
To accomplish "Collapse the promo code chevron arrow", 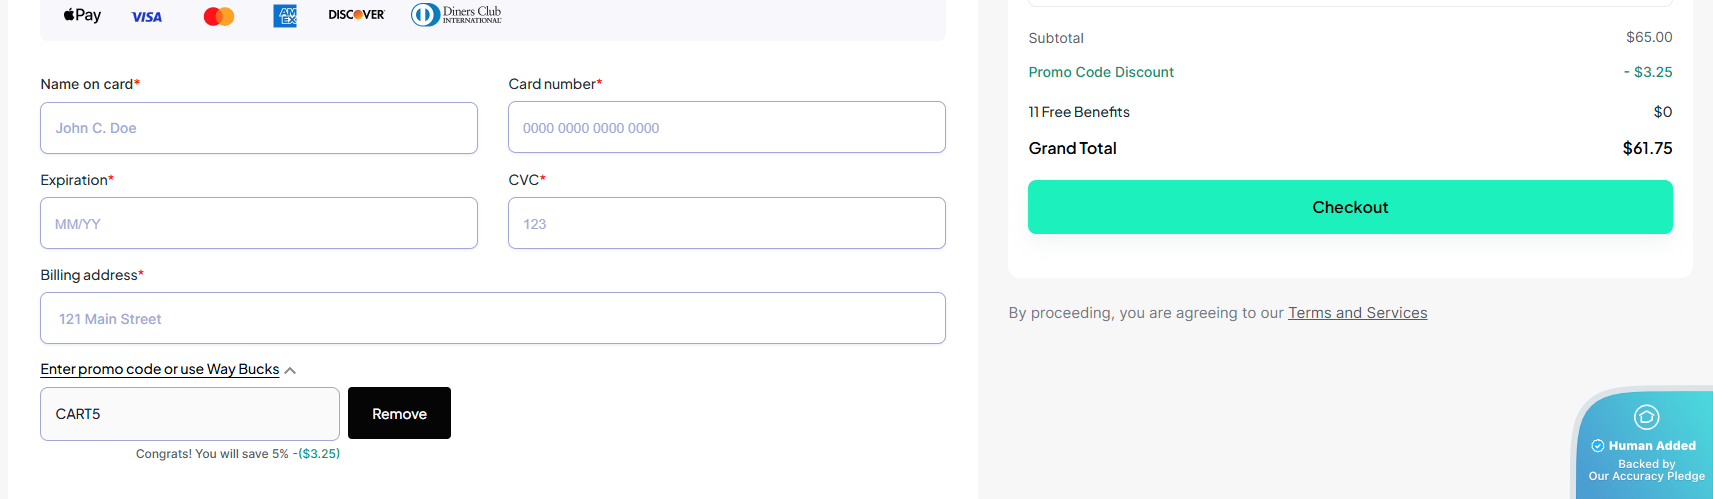I will pos(290,371).
